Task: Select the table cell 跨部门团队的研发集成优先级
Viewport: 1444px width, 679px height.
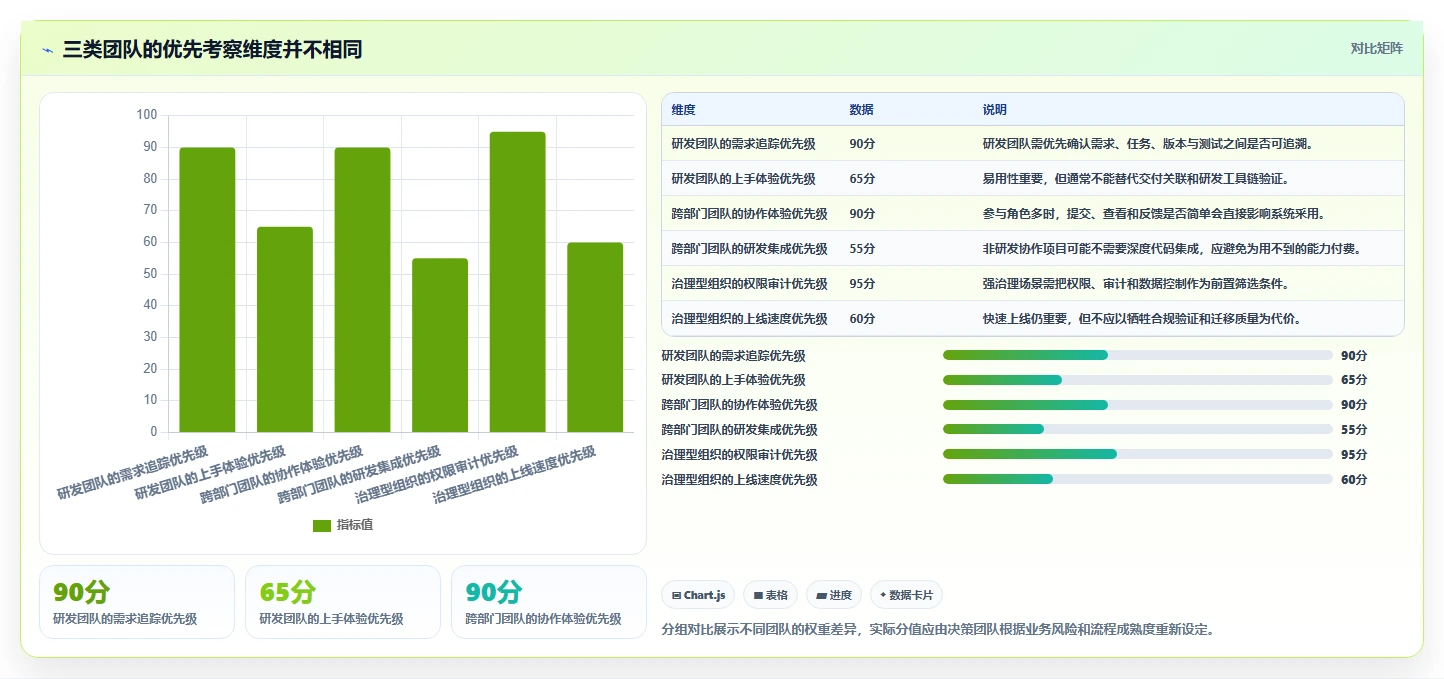Action: 749,249
